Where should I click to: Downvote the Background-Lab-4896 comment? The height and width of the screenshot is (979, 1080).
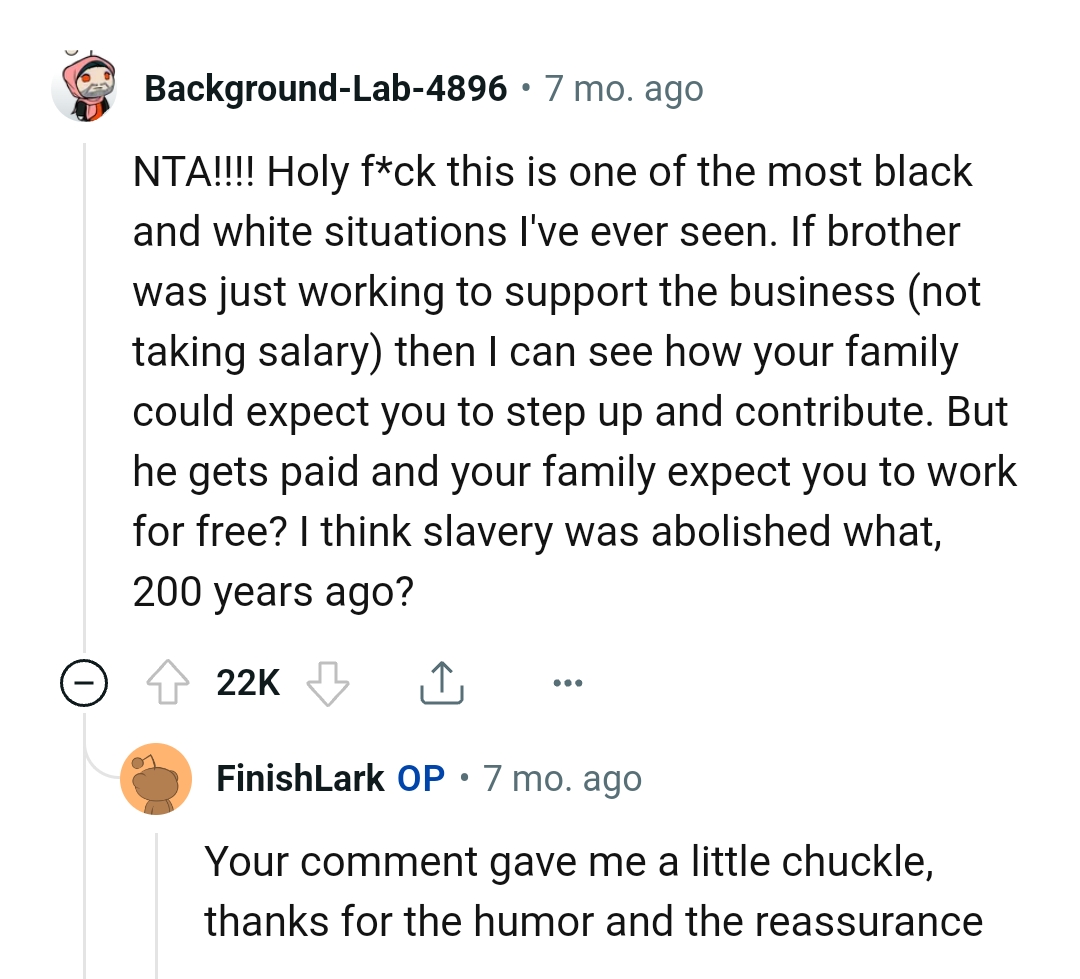point(327,683)
